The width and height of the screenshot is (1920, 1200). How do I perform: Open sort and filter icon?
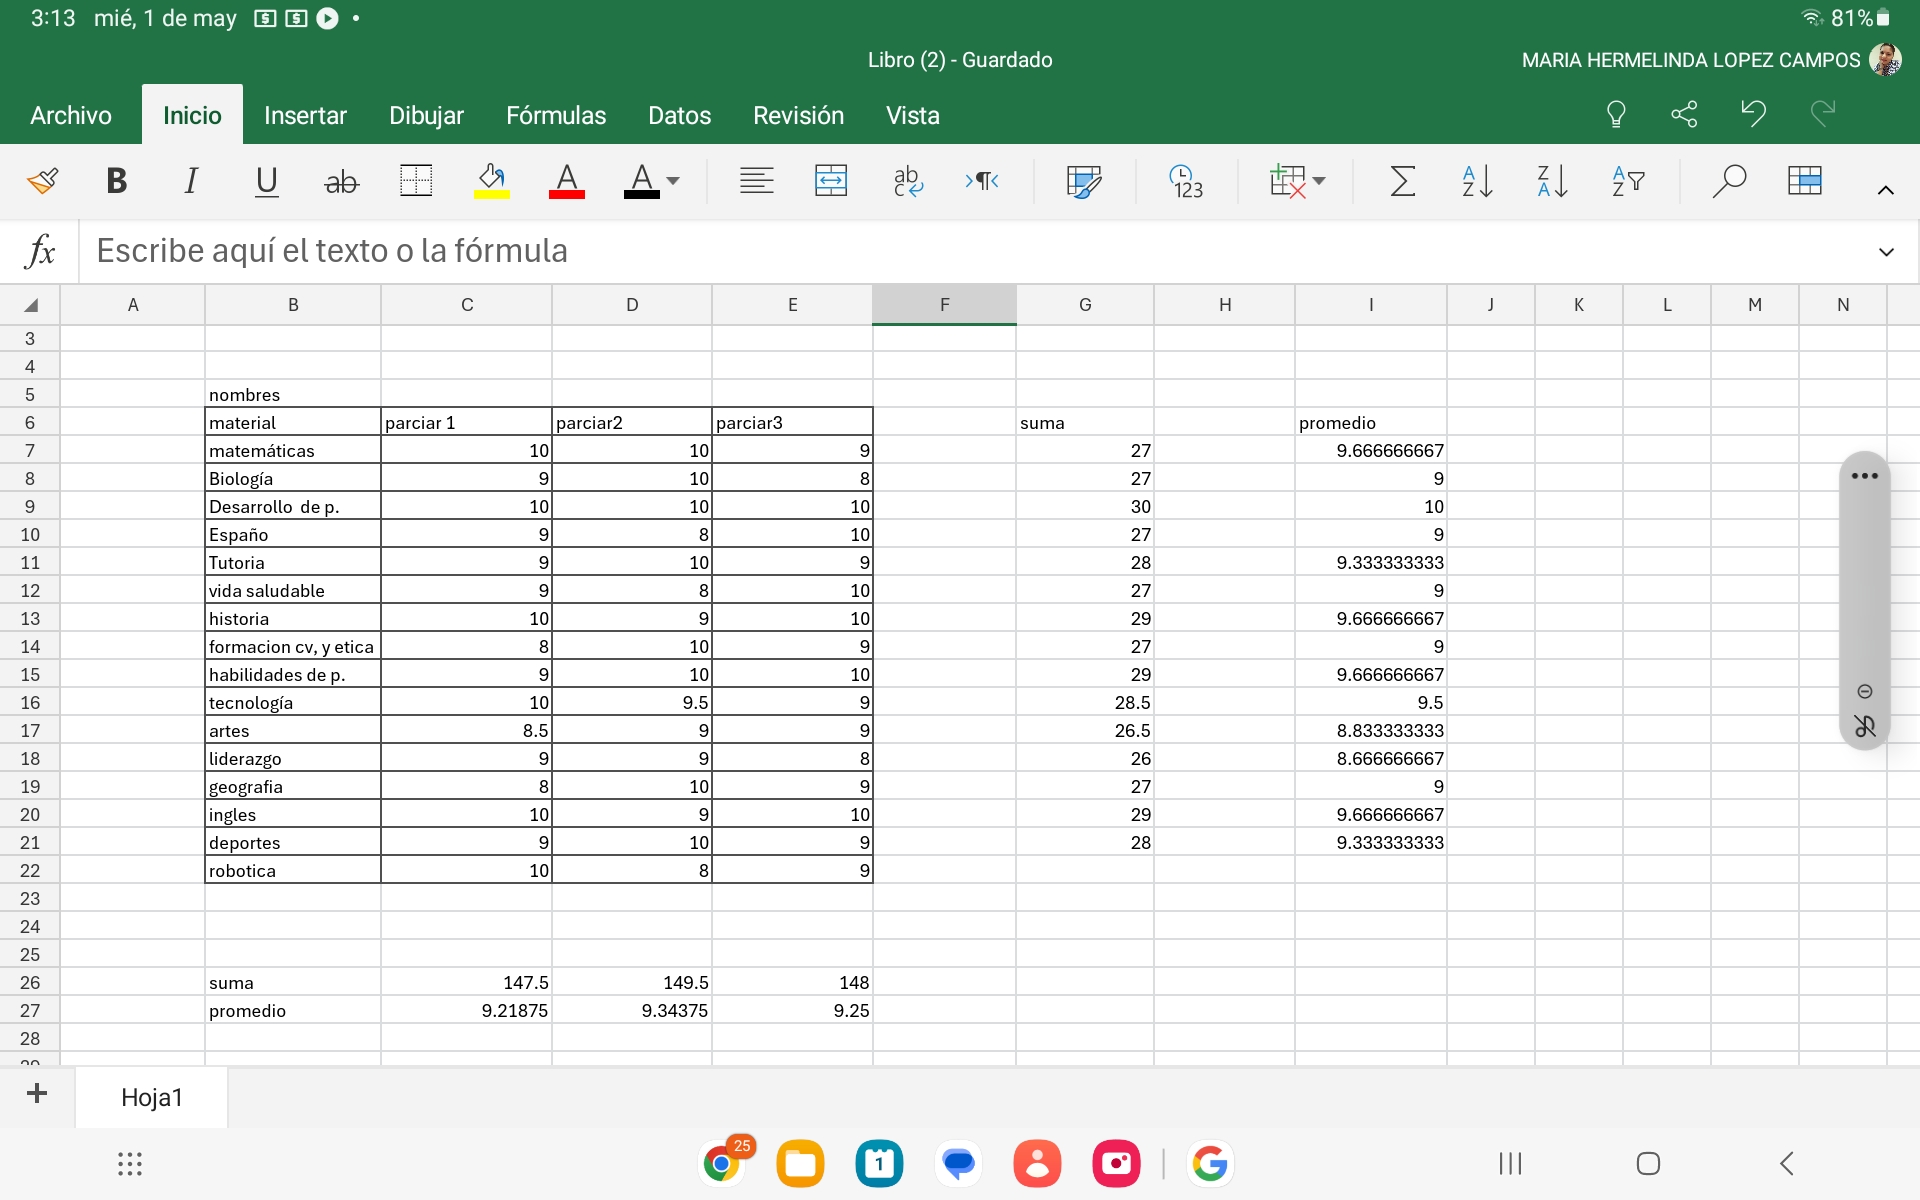pos(1627,181)
